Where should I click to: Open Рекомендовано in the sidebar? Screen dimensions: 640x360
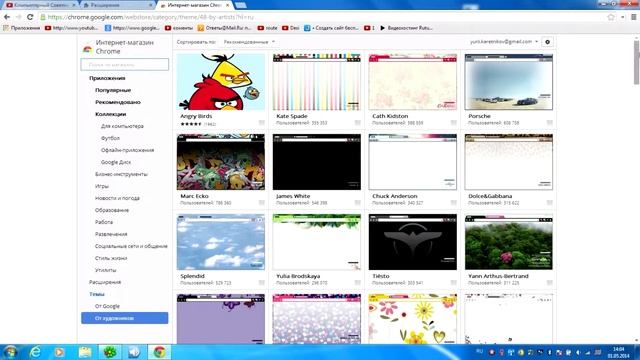tap(118, 102)
